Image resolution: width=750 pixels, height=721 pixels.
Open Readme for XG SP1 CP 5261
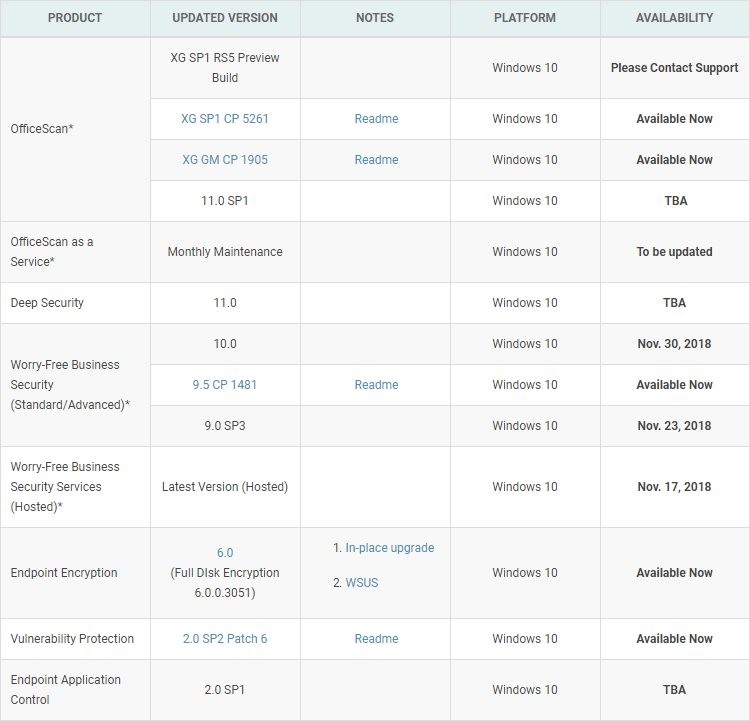pyautogui.click(x=376, y=119)
